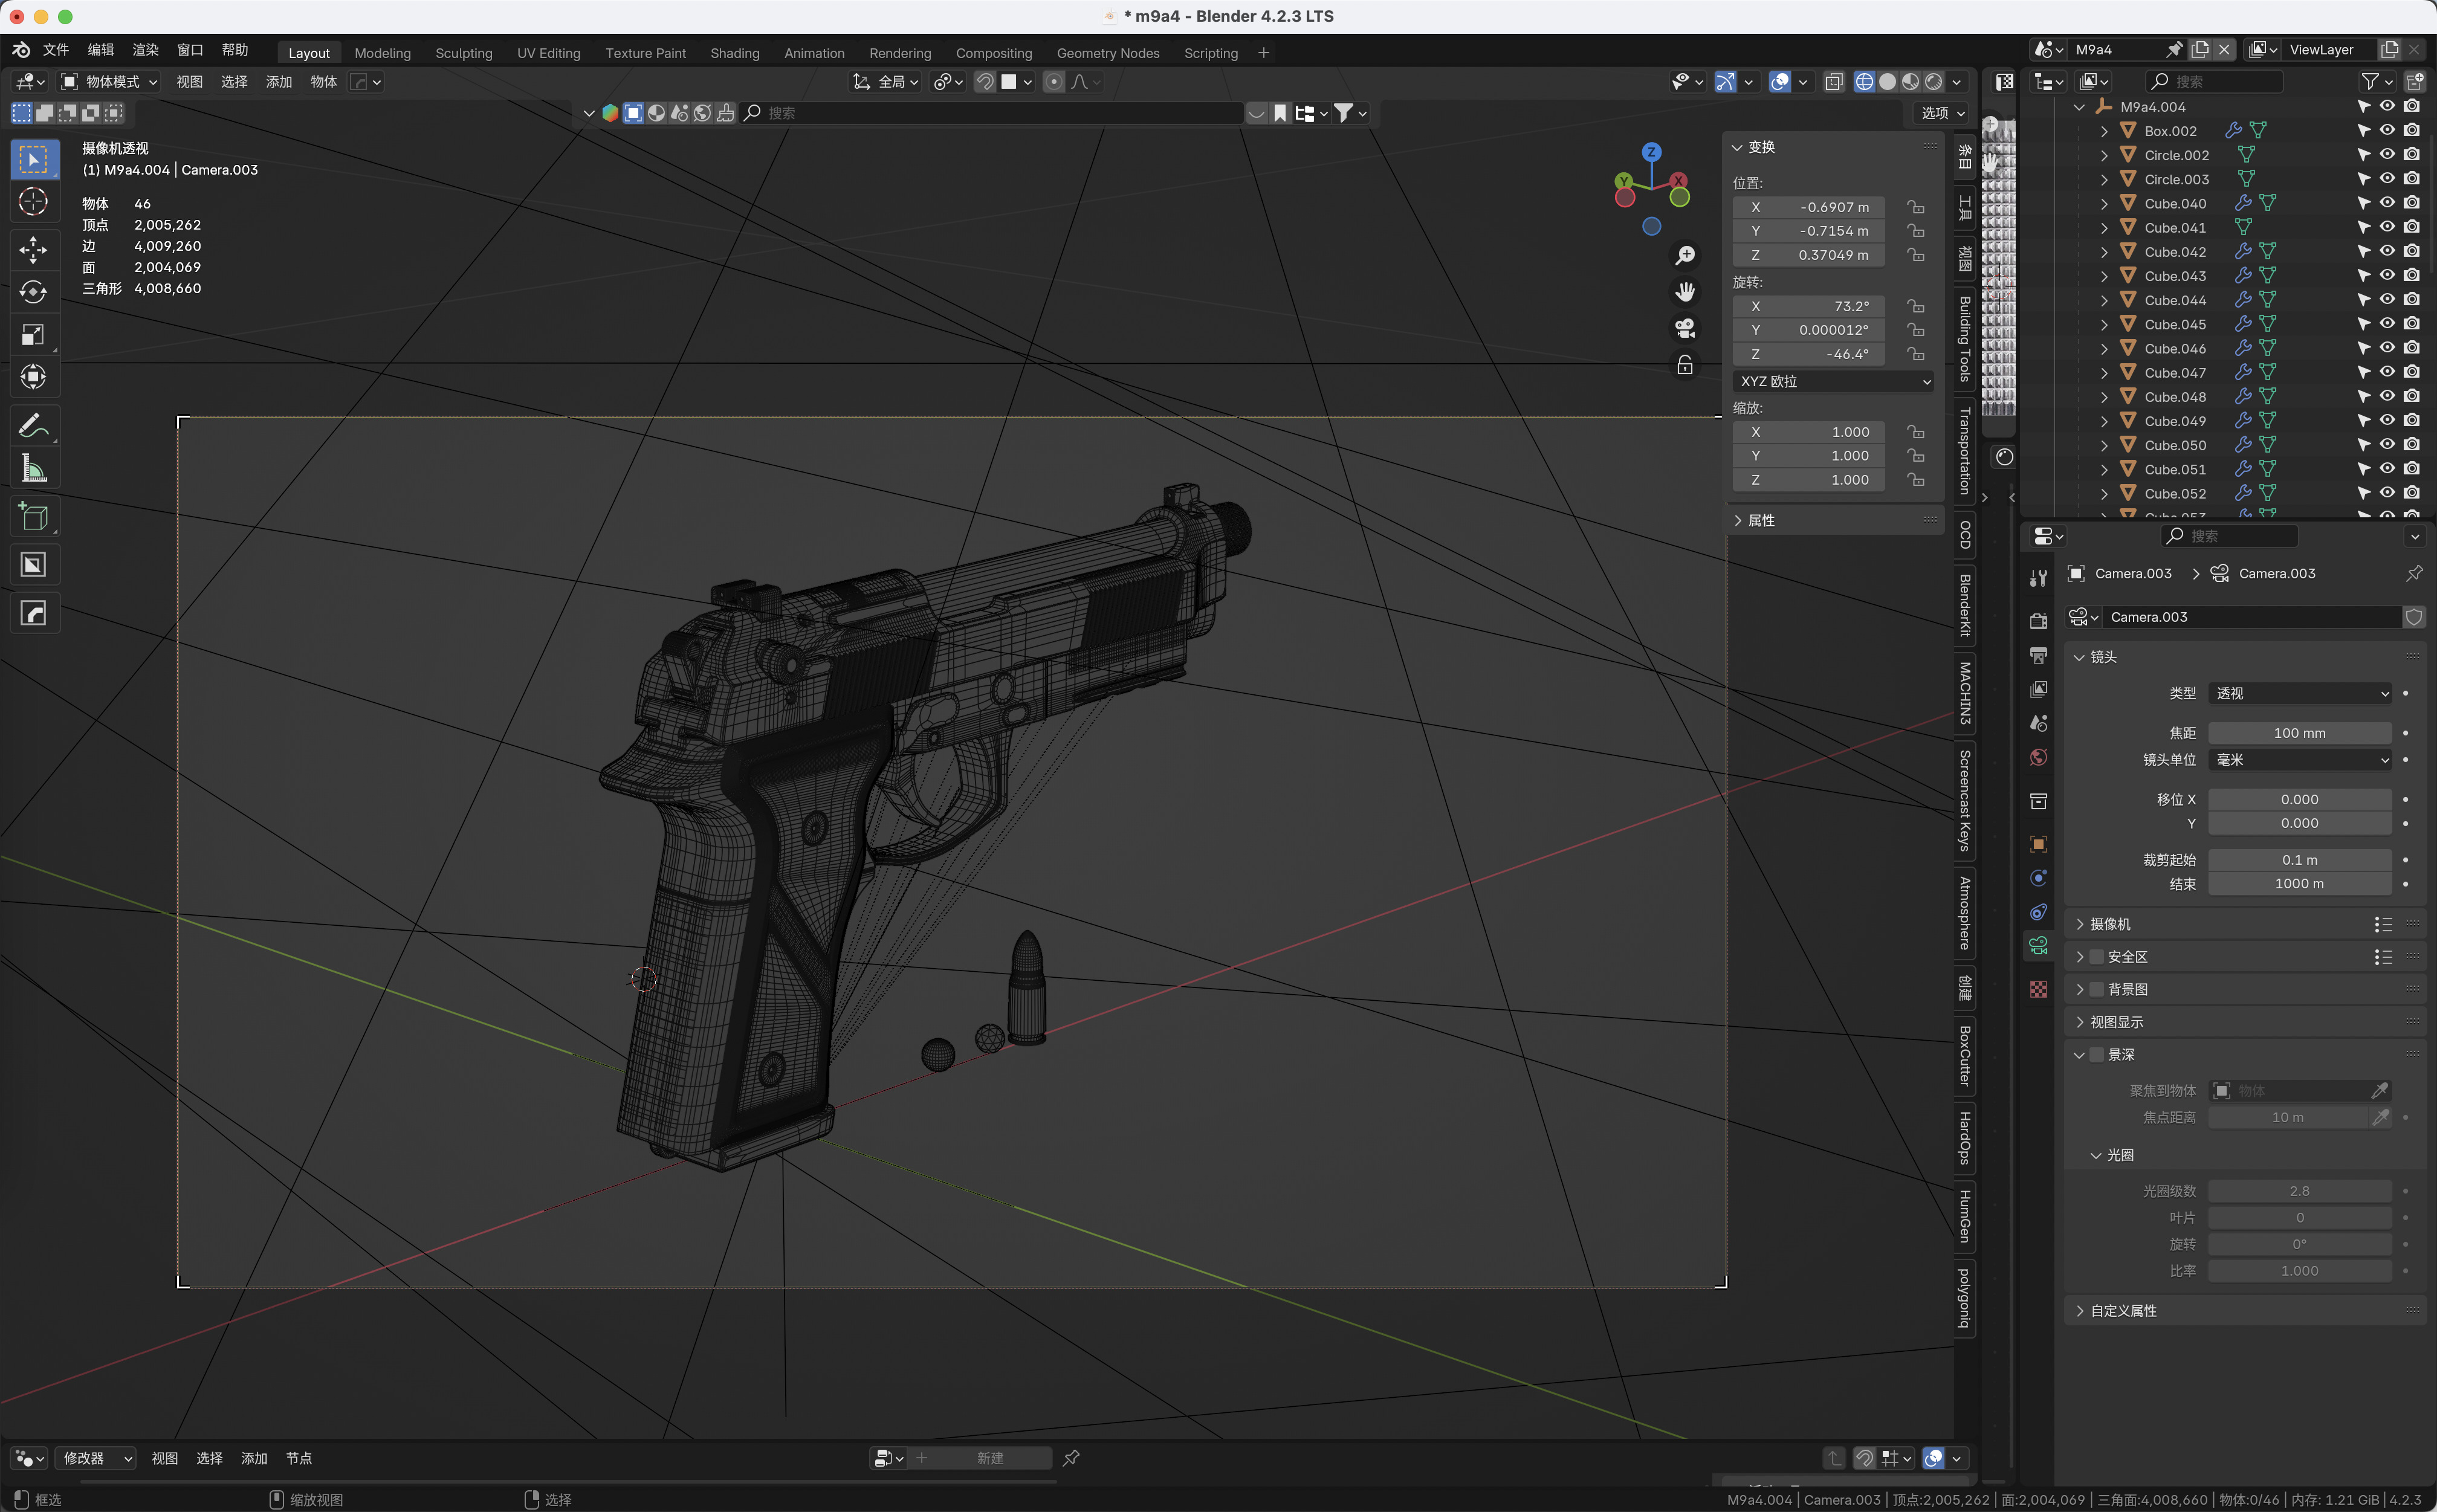Screen dimensions: 2437x1512
Task: Open the Render properties tab
Action: coord(2039,621)
